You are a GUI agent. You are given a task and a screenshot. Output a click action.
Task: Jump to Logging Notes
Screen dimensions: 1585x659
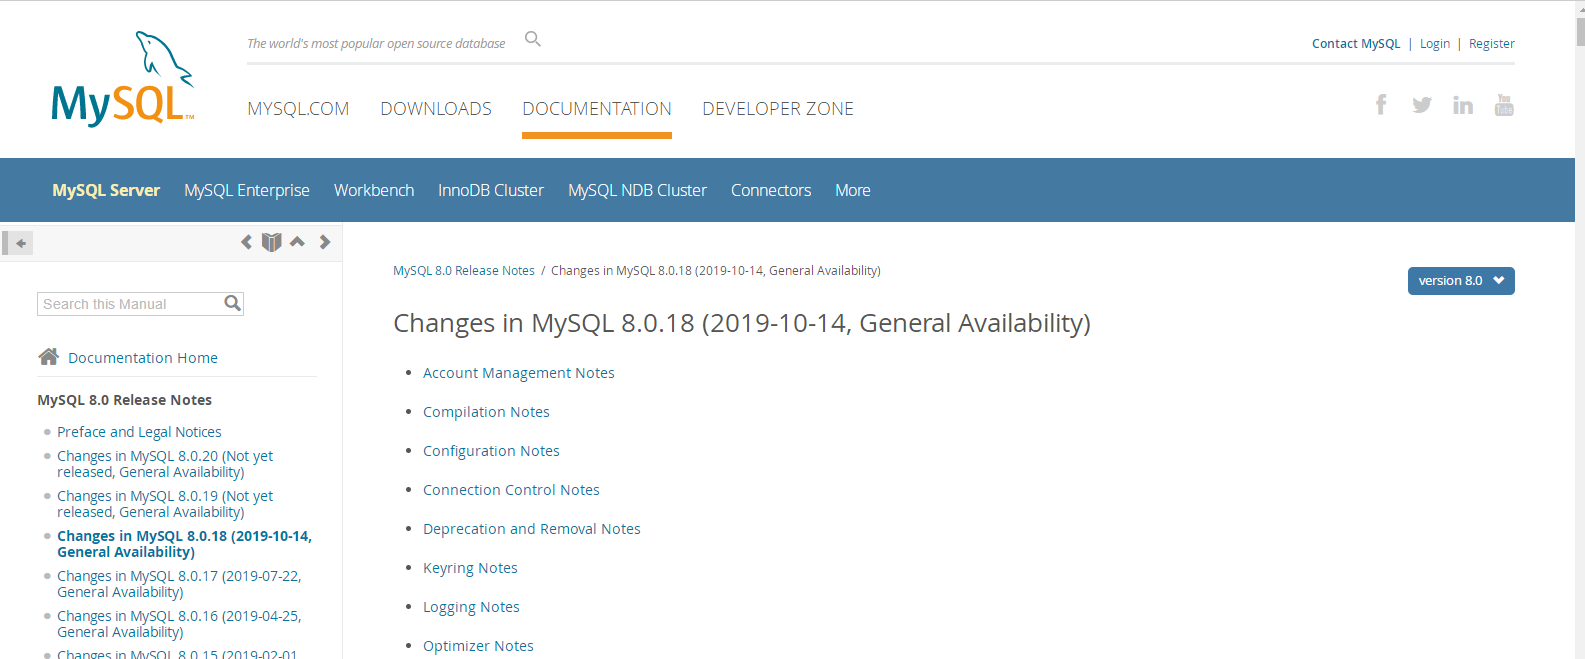tap(471, 607)
